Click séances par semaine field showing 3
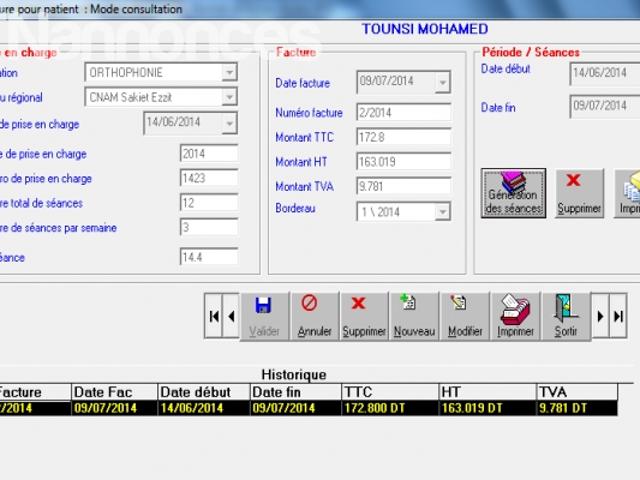Viewport: 640px width, 480px height. coord(209,227)
